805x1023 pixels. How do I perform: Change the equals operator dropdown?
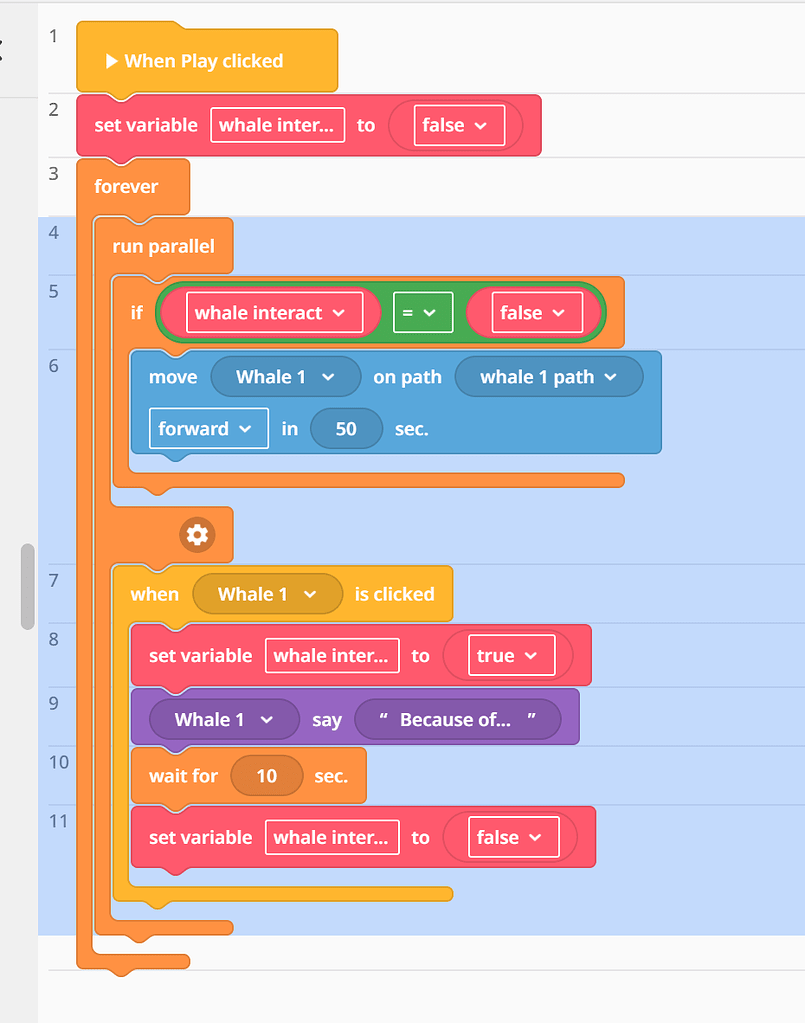(x=422, y=312)
